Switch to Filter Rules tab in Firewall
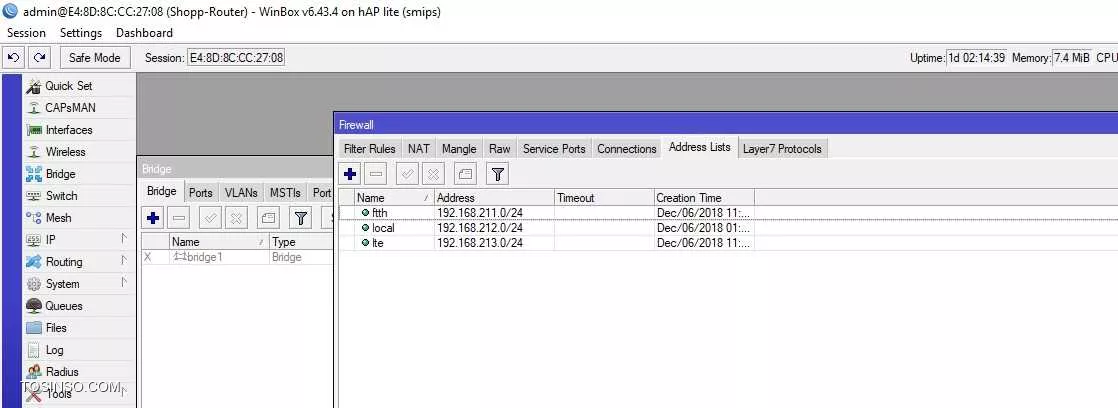The image size is (1118, 408). (369, 149)
